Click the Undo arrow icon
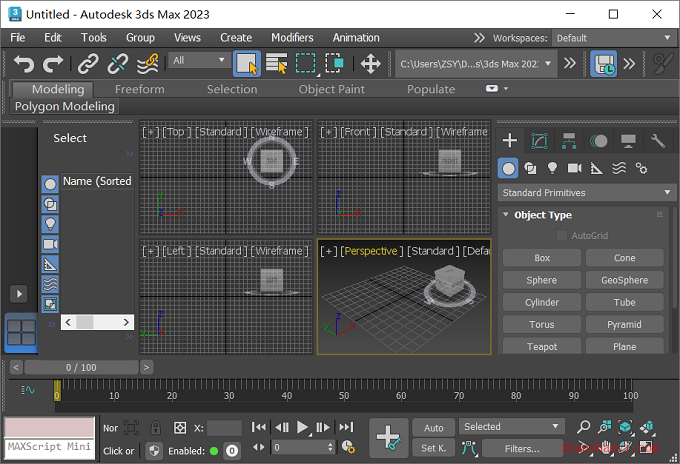Viewport: 680px width, 464px height. tap(23, 64)
